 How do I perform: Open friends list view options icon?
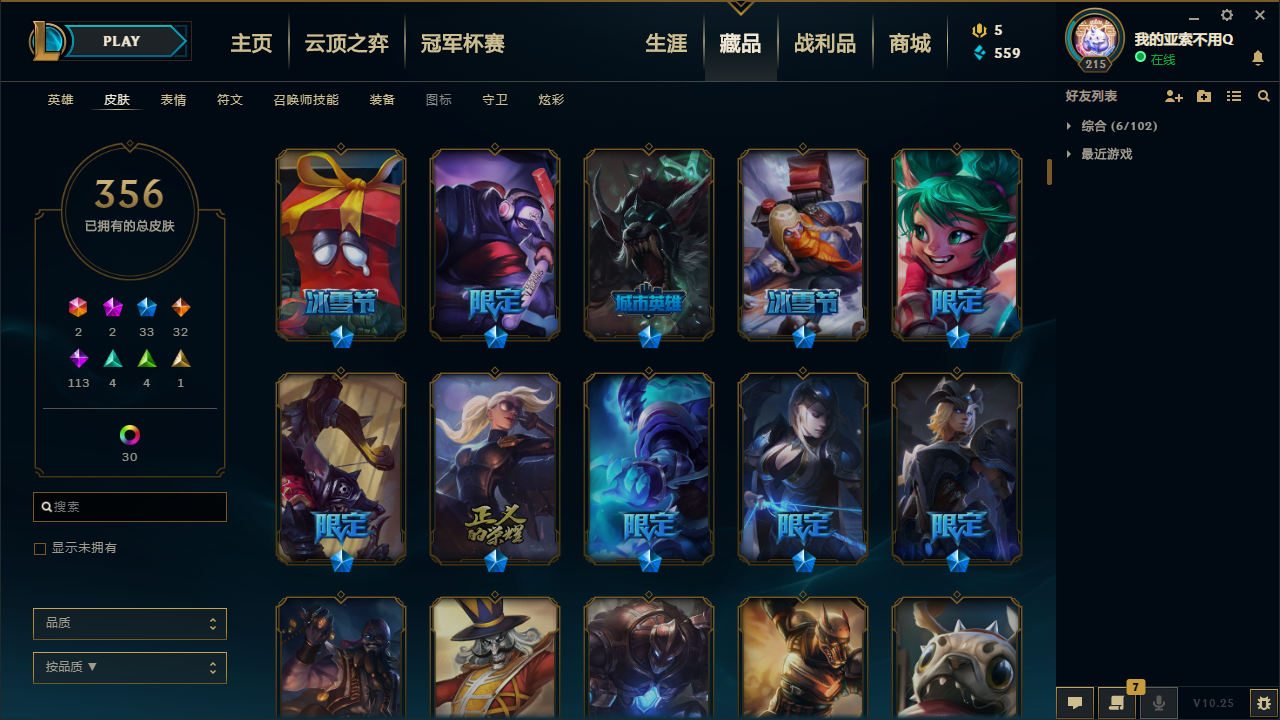[x=1234, y=96]
